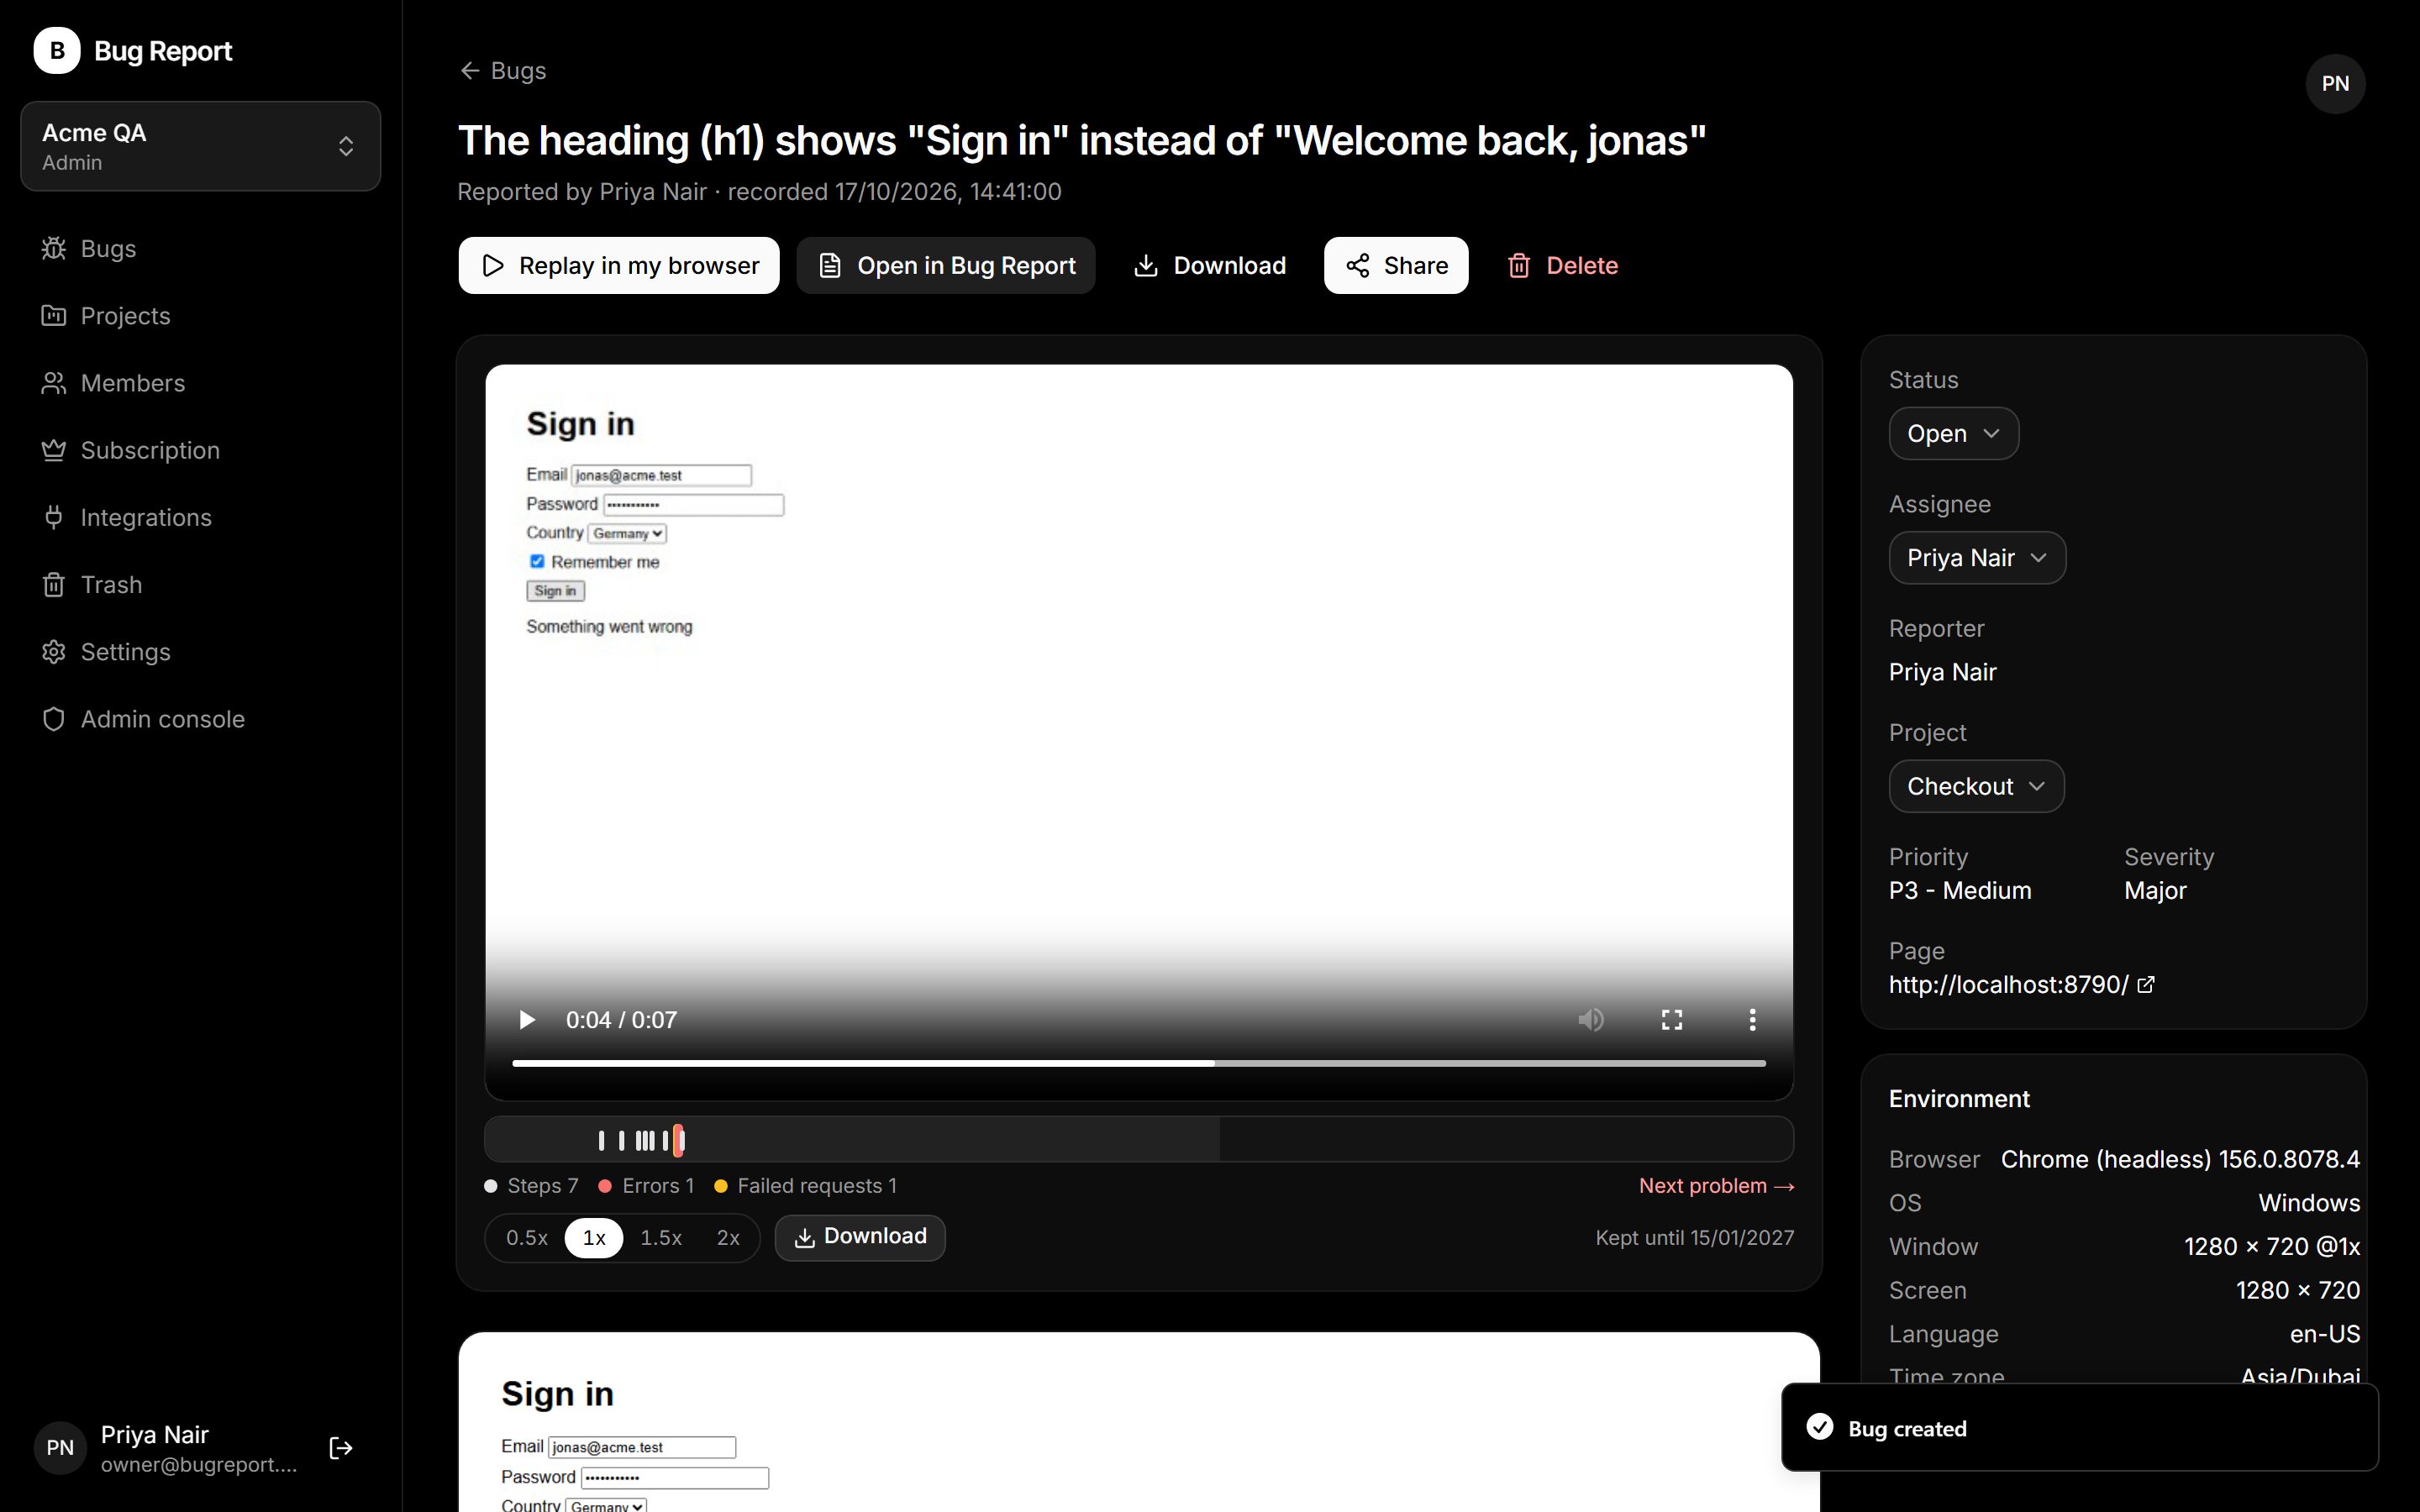The width and height of the screenshot is (2420, 1512).
Task: Jump to Next problem
Action: pos(1716,1186)
